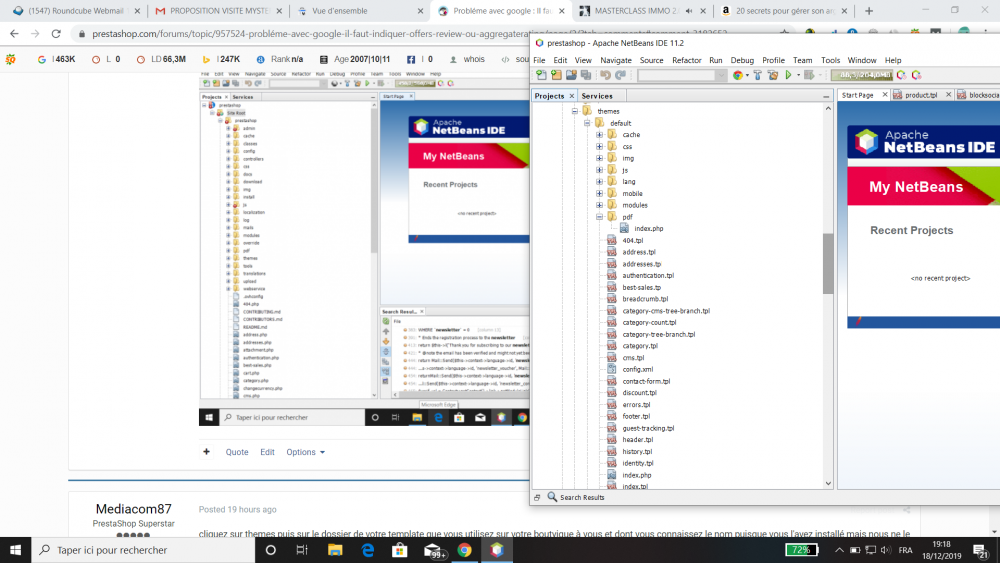Select category.tpl file in the tree
Viewport: 1000px width, 563px height.
(x=640, y=346)
